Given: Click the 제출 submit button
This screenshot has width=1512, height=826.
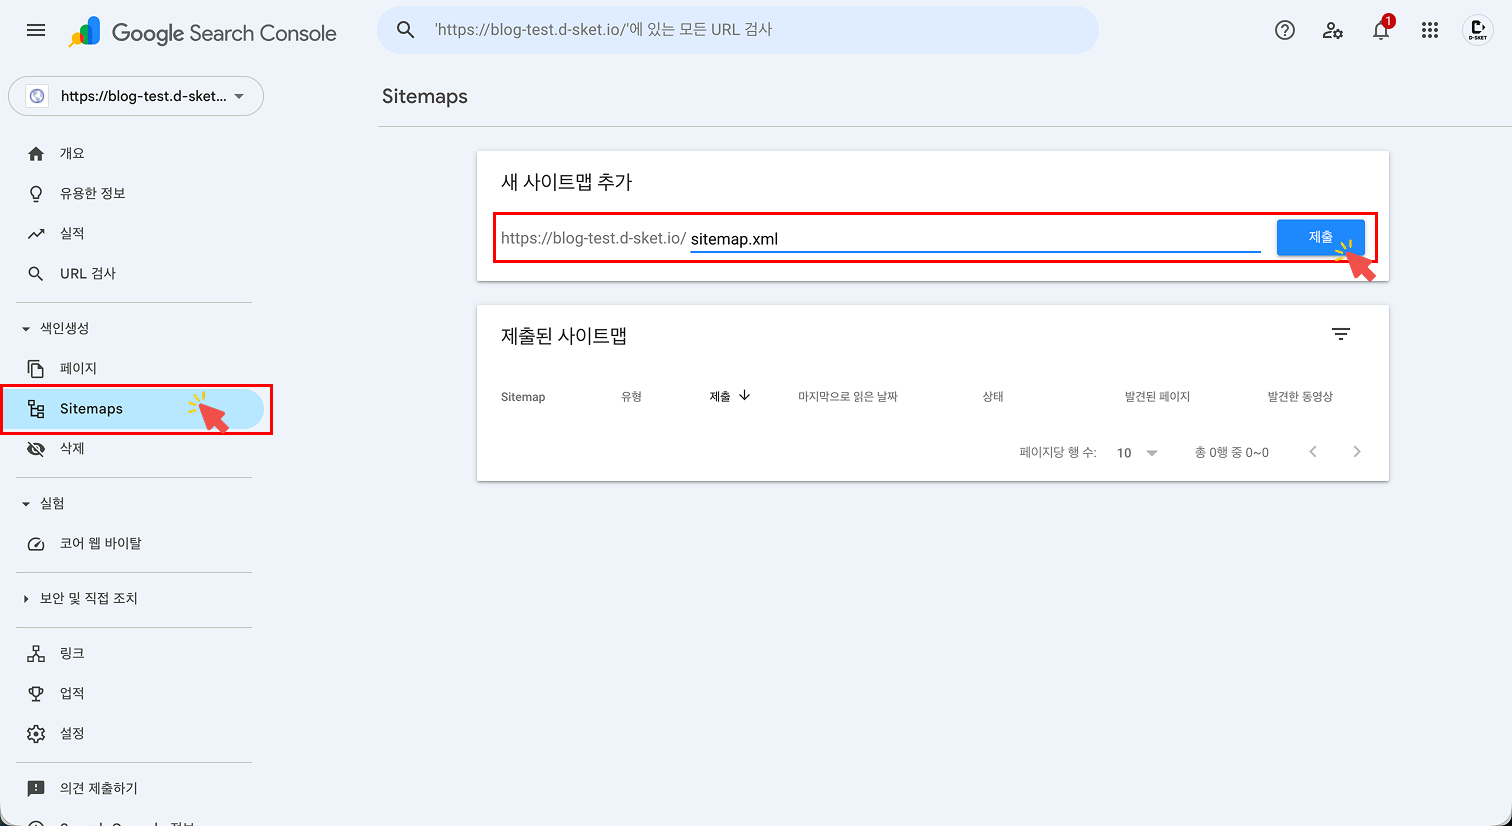Looking at the screenshot, I should (1320, 236).
